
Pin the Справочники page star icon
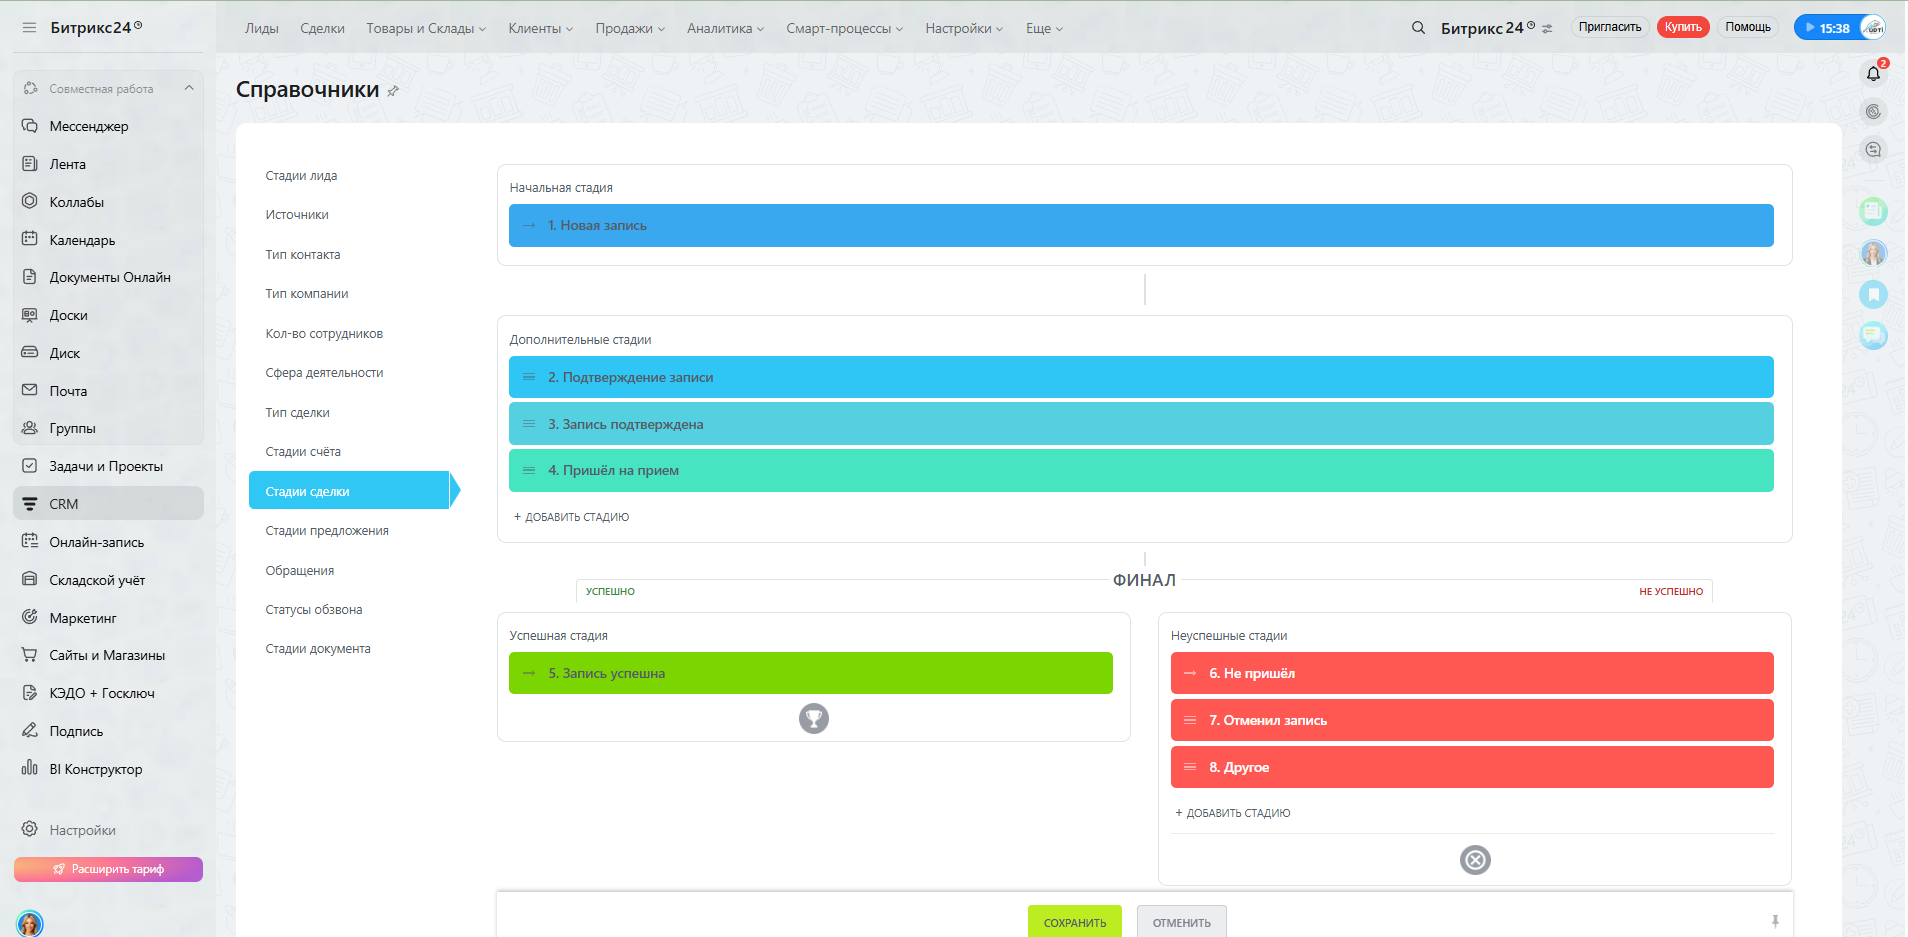393,91
